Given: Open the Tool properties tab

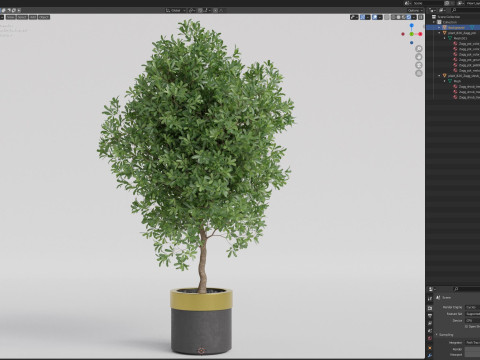Looking at the screenshot, I should tap(430, 299).
